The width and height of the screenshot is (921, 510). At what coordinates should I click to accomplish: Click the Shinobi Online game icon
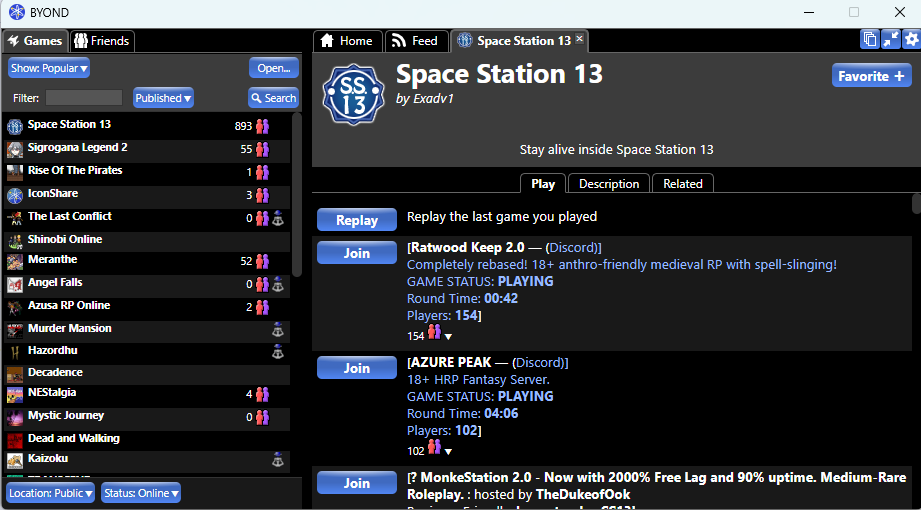[x=15, y=241]
